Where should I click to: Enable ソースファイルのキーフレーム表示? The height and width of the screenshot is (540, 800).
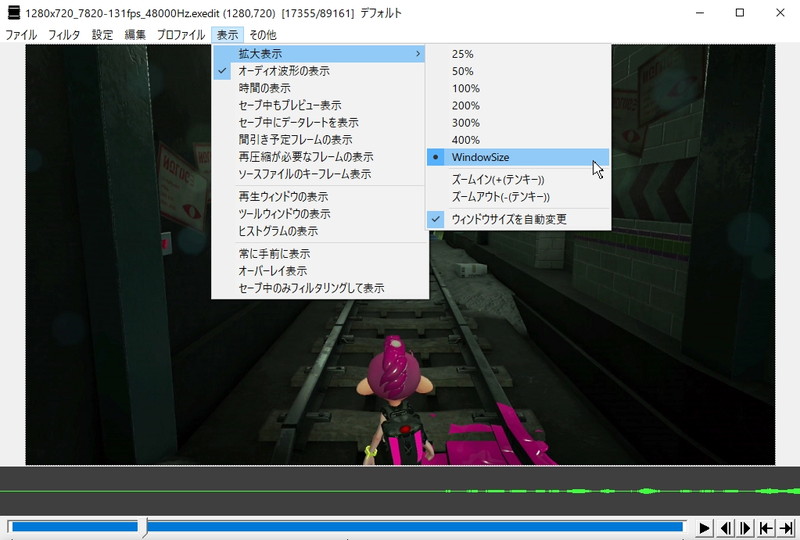tap(319, 174)
